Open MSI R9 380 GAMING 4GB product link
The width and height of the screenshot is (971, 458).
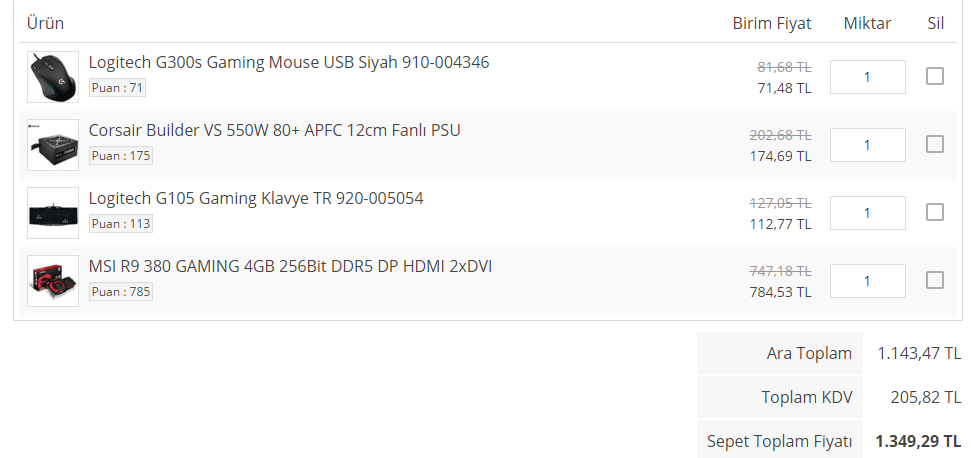[290, 266]
